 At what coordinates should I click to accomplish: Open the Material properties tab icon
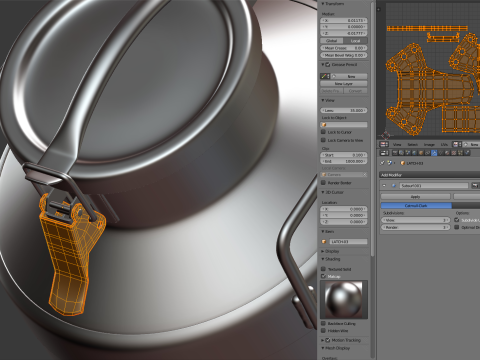pos(447,153)
